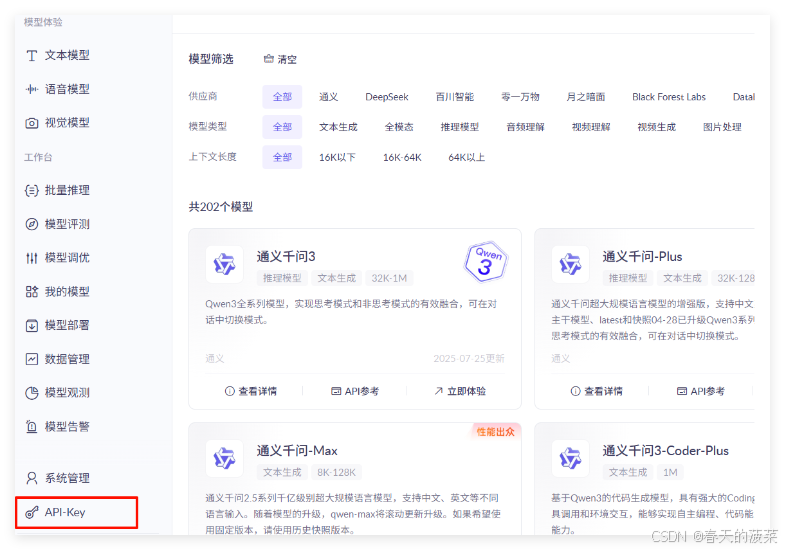The image size is (785, 550).
Task: Click the 批量推理 batch inference icon
Action: 32,191
